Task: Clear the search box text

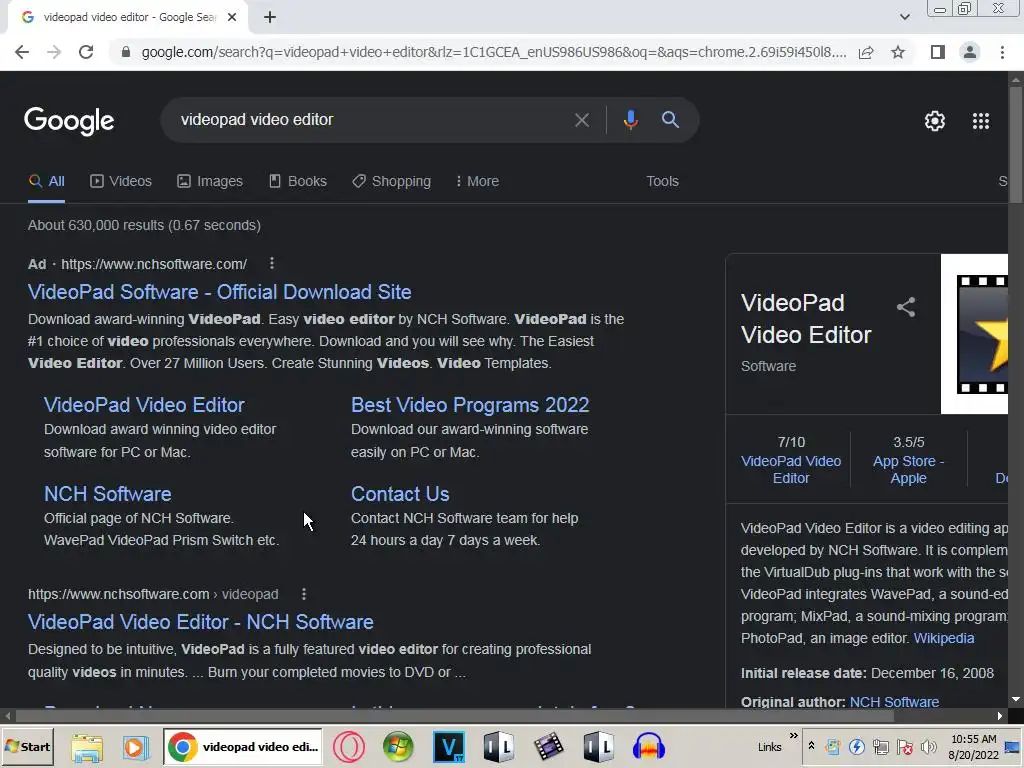Action: (x=581, y=120)
